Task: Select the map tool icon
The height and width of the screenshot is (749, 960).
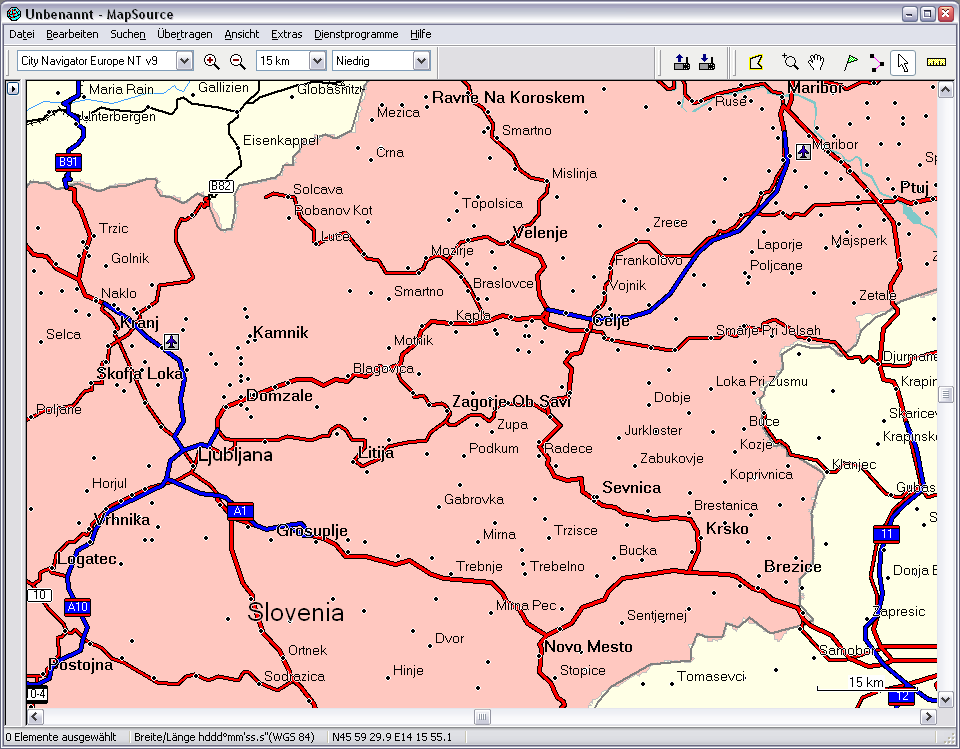Action: click(x=756, y=62)
